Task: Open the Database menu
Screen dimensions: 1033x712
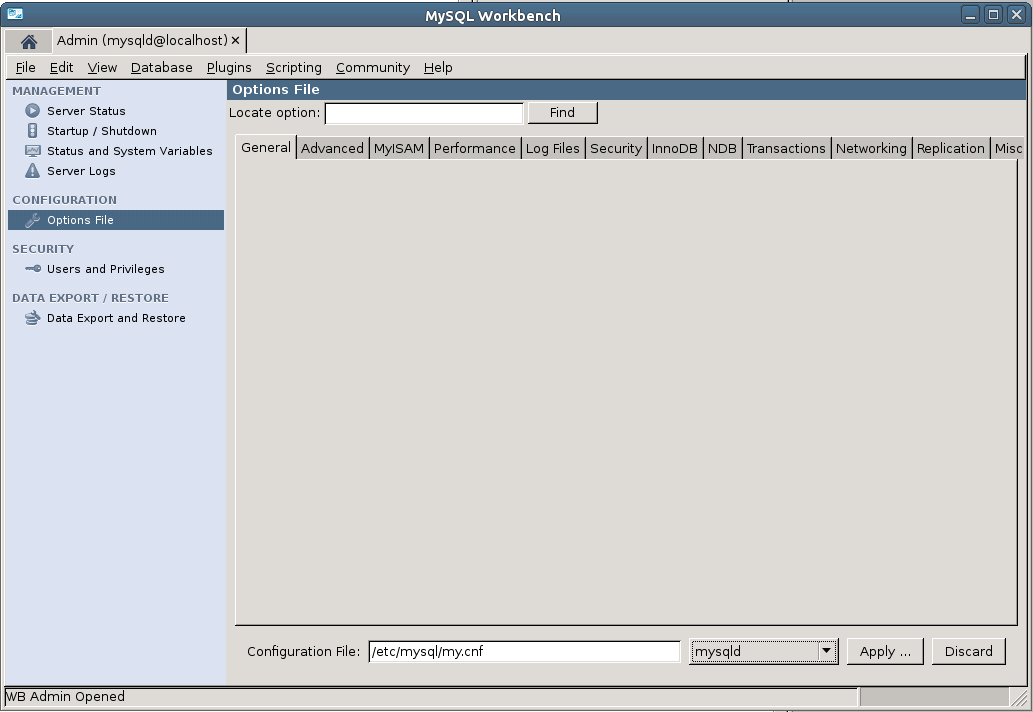Action: pyautogui.click(x=161, y=67)
